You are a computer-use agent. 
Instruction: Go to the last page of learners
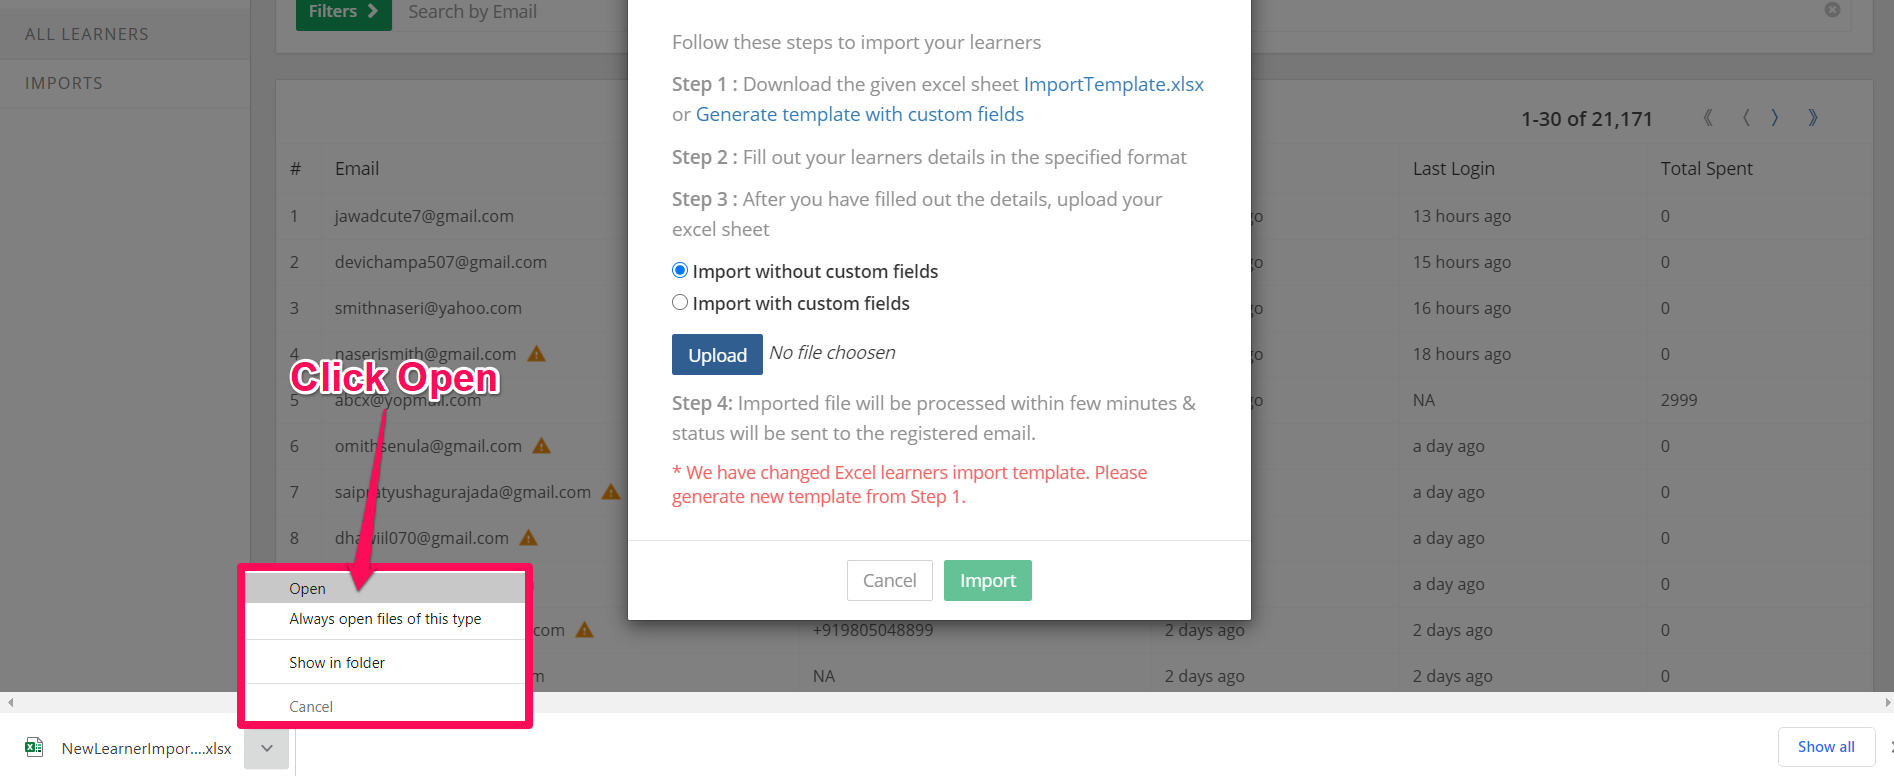click(x=1813, y=118)
